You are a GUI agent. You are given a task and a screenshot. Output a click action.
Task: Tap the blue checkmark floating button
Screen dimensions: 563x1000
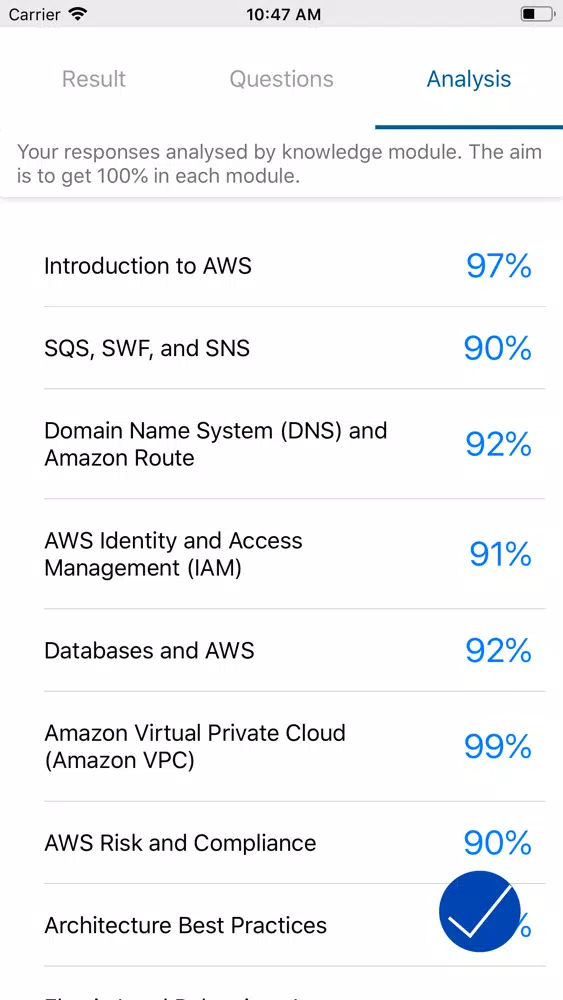click(x=479, y=911)
